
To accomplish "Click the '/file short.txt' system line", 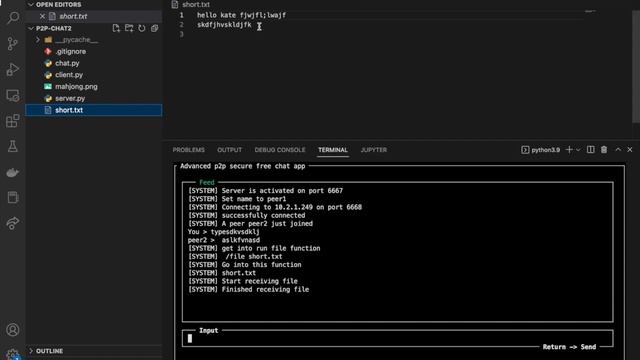I will pyautogui.click(x=235, y=256).
